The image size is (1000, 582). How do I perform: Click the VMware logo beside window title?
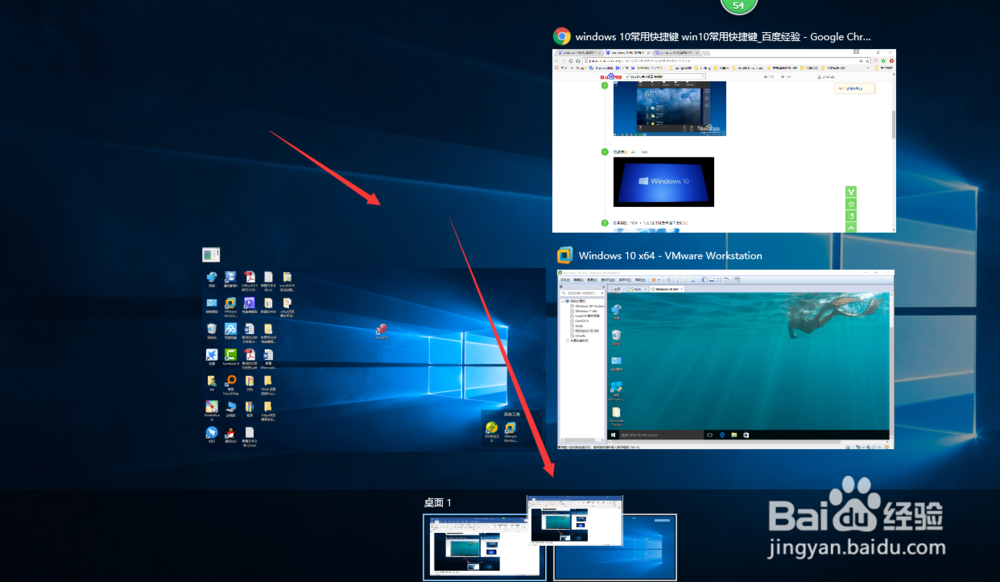tap(565, 255)
